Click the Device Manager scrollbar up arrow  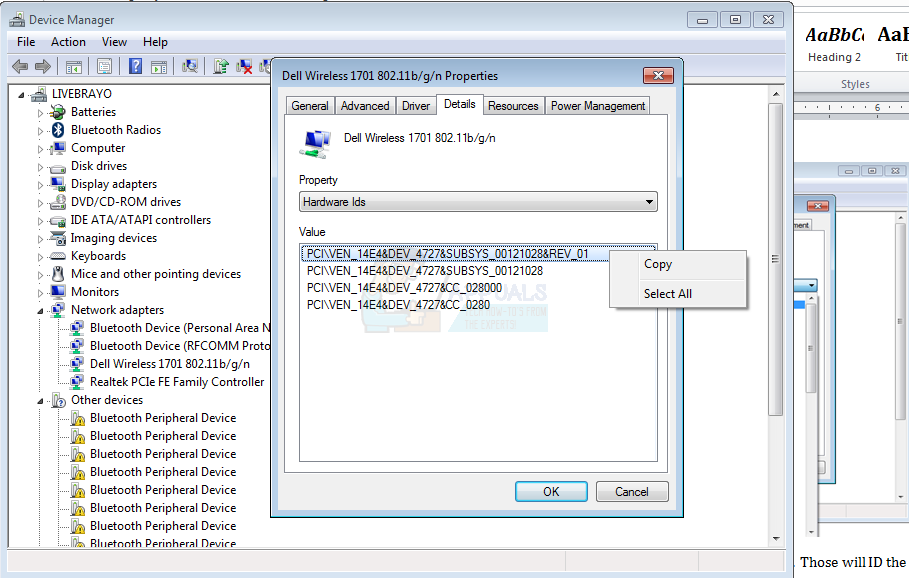click(776, 94)
